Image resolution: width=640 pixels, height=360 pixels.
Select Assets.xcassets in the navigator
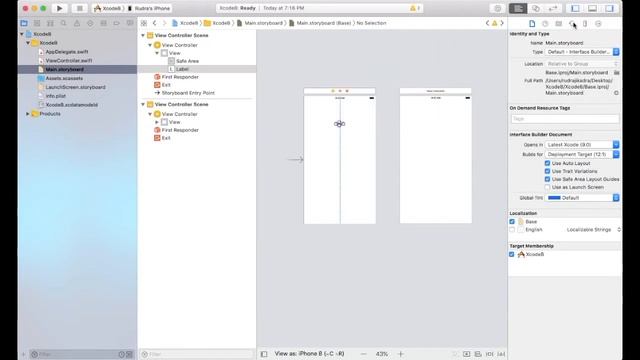[64, 78]
